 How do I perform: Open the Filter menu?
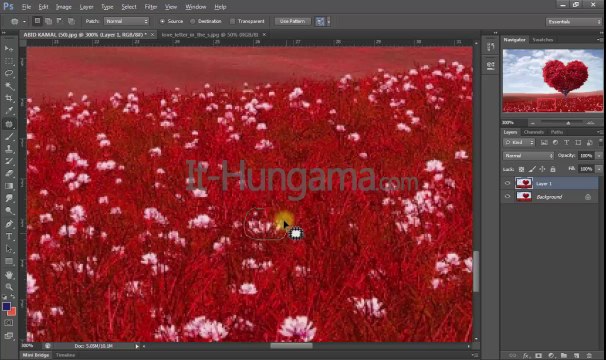[x=151, y=7]
